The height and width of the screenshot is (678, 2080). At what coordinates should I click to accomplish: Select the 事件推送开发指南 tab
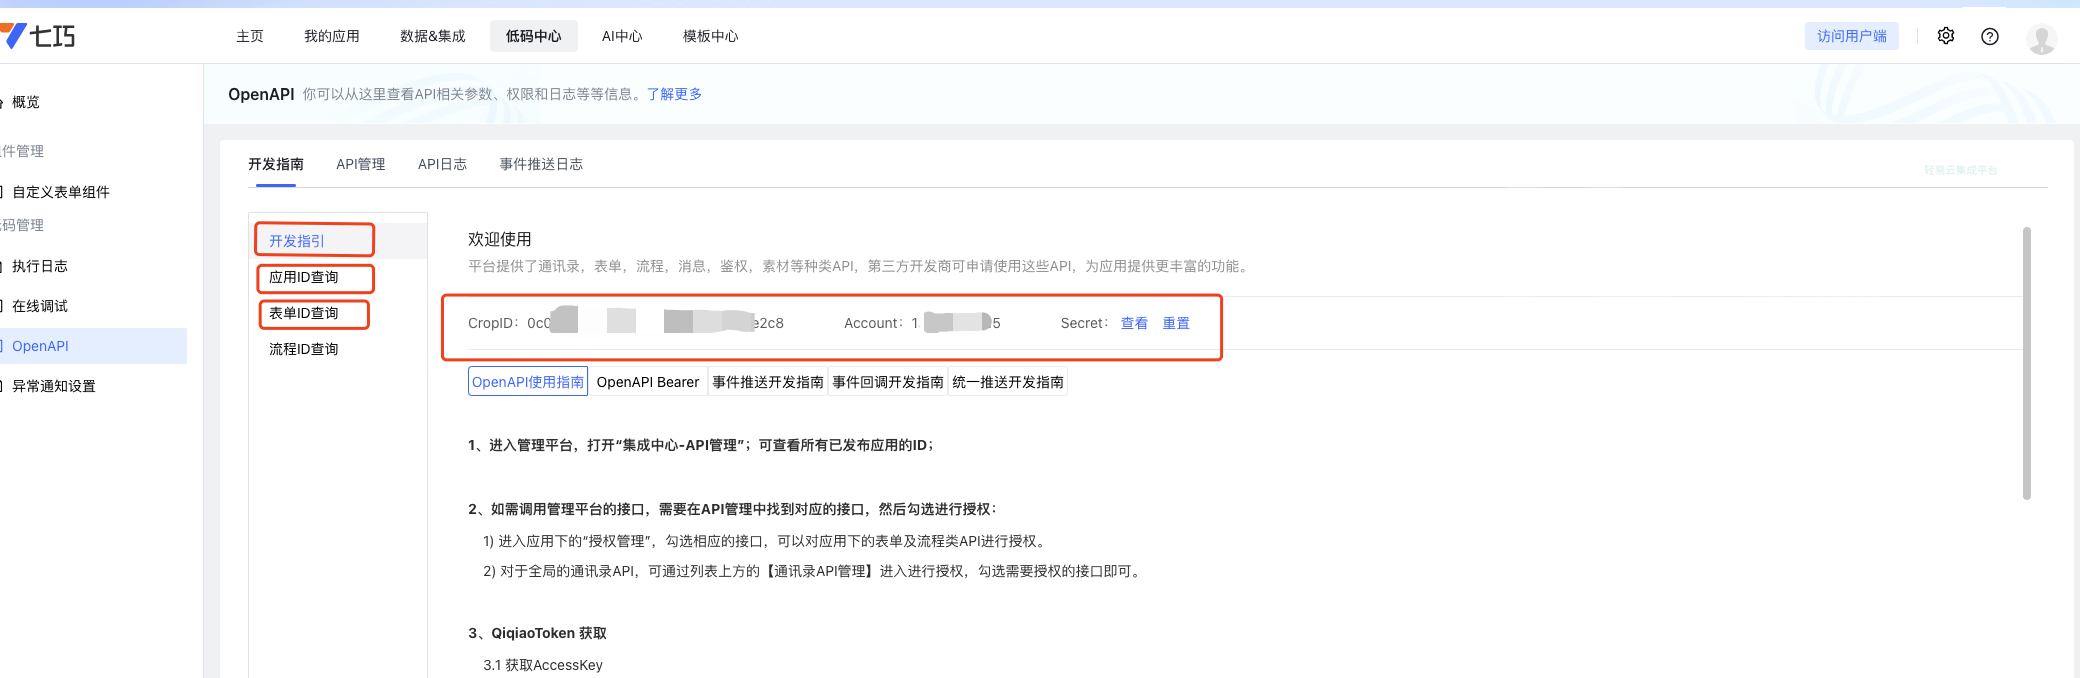[768, 382]
